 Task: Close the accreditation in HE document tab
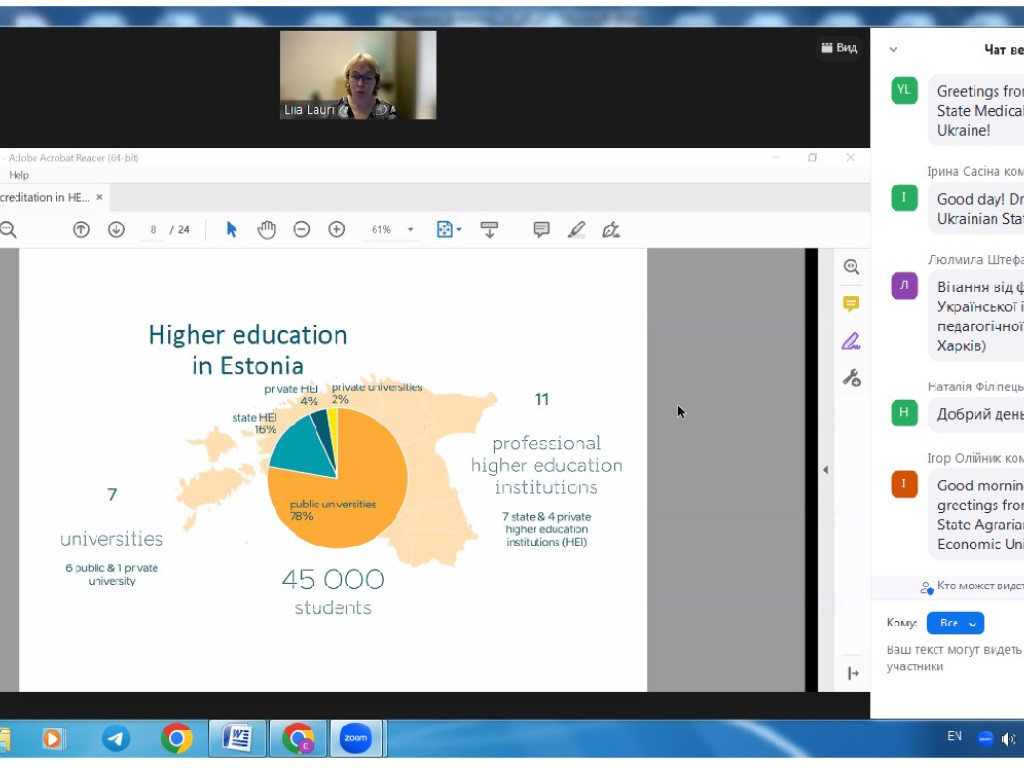pos(99,197)
